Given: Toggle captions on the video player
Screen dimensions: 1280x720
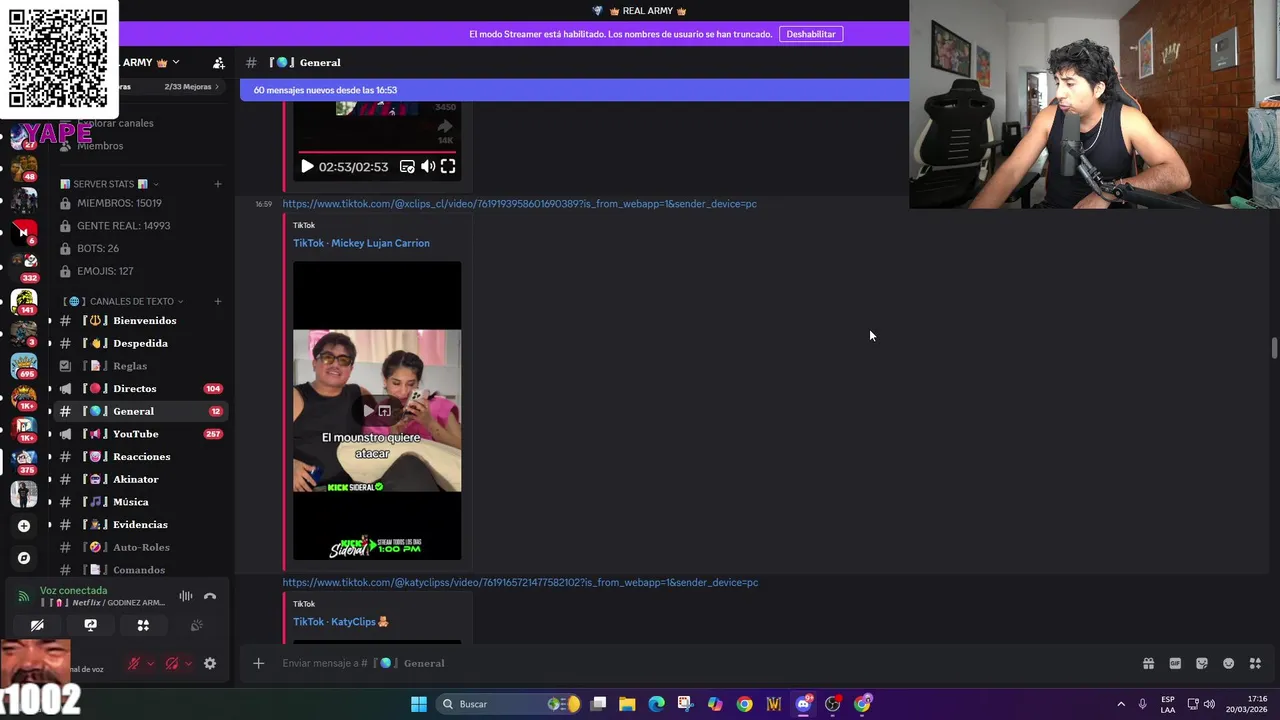Looking at the screenshot, I should pyautogui.click(x=407, y=167).
